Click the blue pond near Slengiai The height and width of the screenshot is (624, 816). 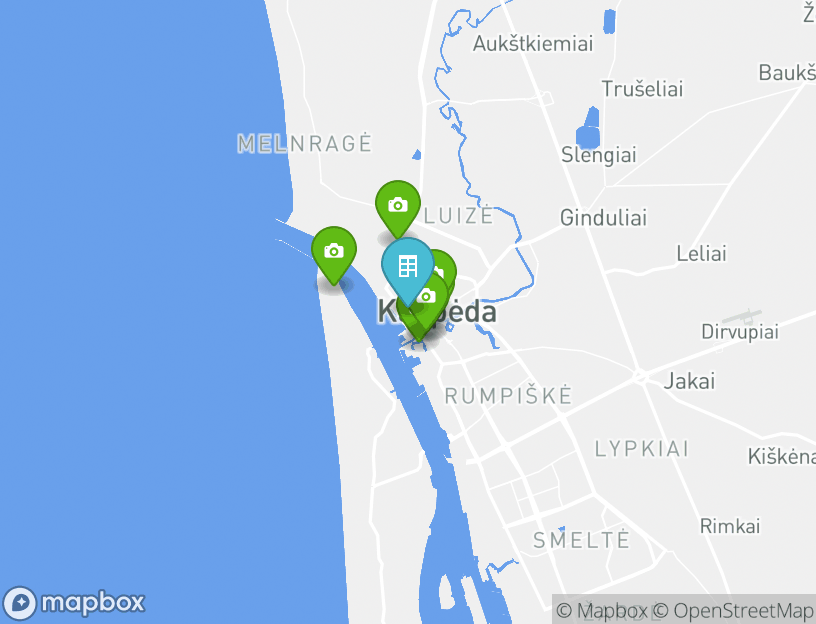(x=589, y=129)
